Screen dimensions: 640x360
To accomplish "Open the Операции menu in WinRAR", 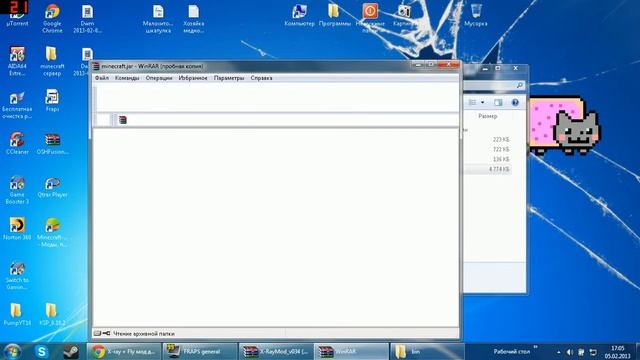I will click(x=159, y=78).
